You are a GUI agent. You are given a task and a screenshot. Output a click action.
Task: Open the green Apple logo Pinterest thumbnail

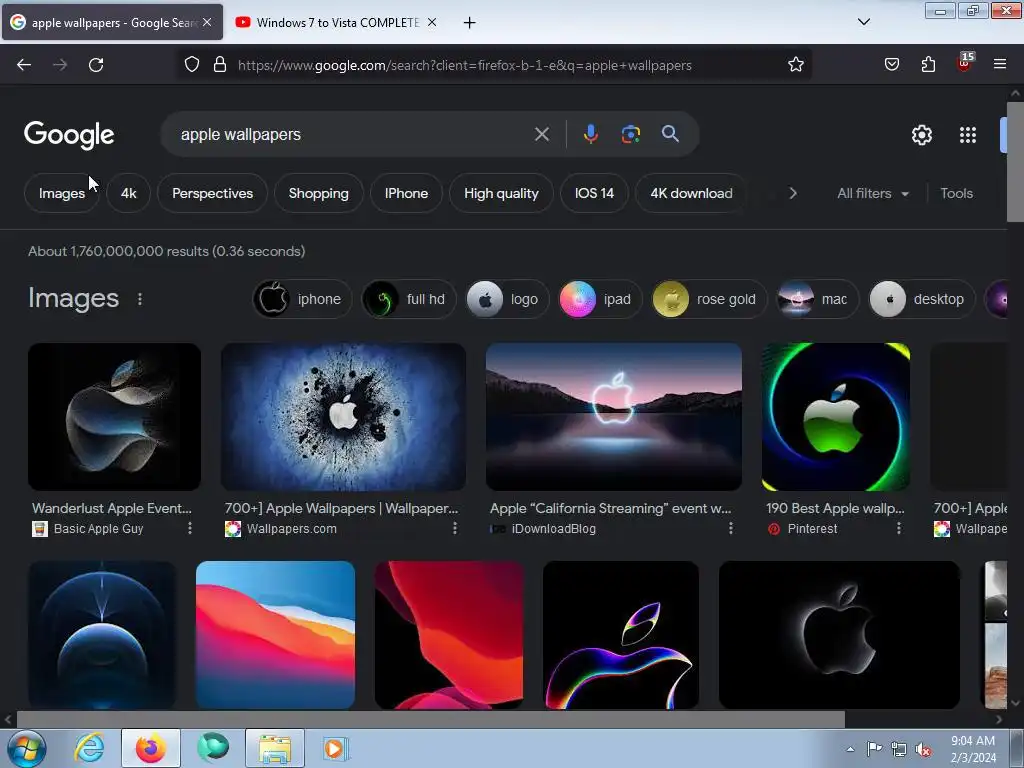click(x=835, y=417)
